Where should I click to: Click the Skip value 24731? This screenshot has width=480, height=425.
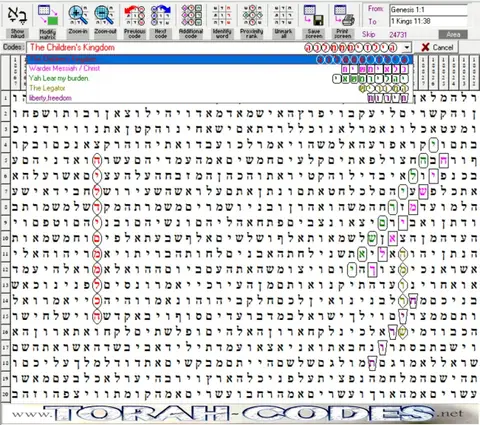tap(398, 35)
